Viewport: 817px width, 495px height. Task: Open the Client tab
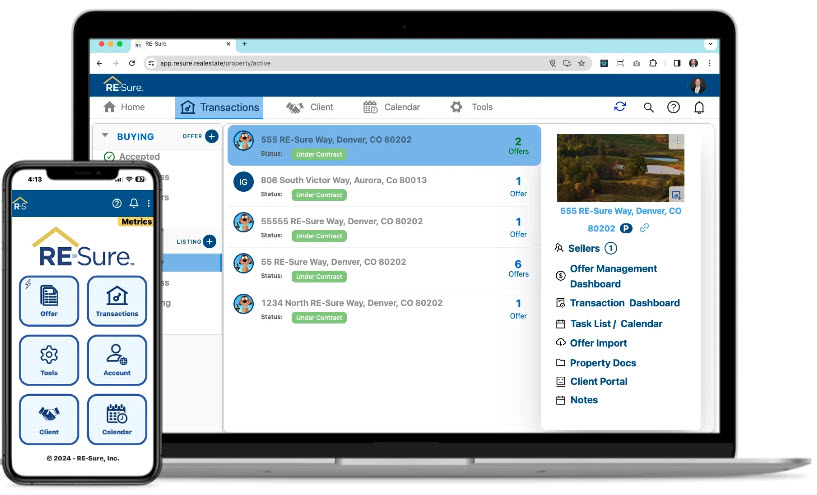(310, 107)
